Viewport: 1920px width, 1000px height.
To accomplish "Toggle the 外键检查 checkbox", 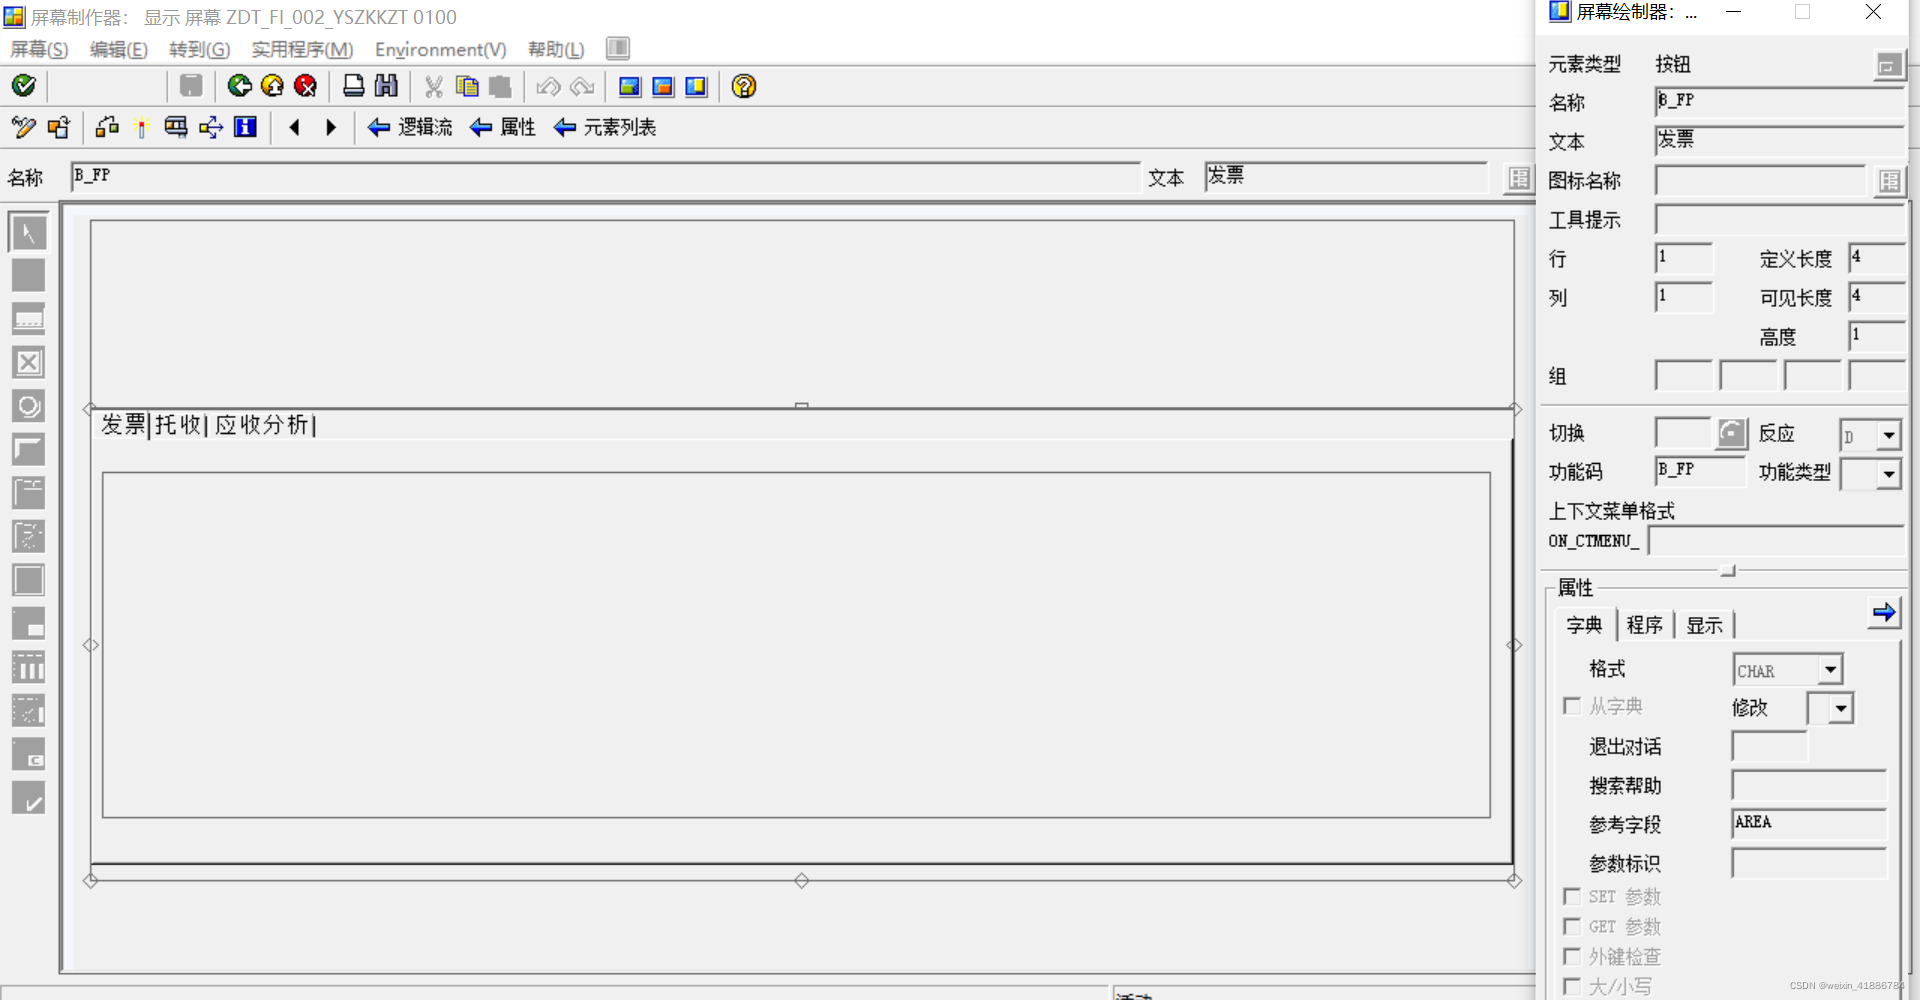I will point(1572,956).
